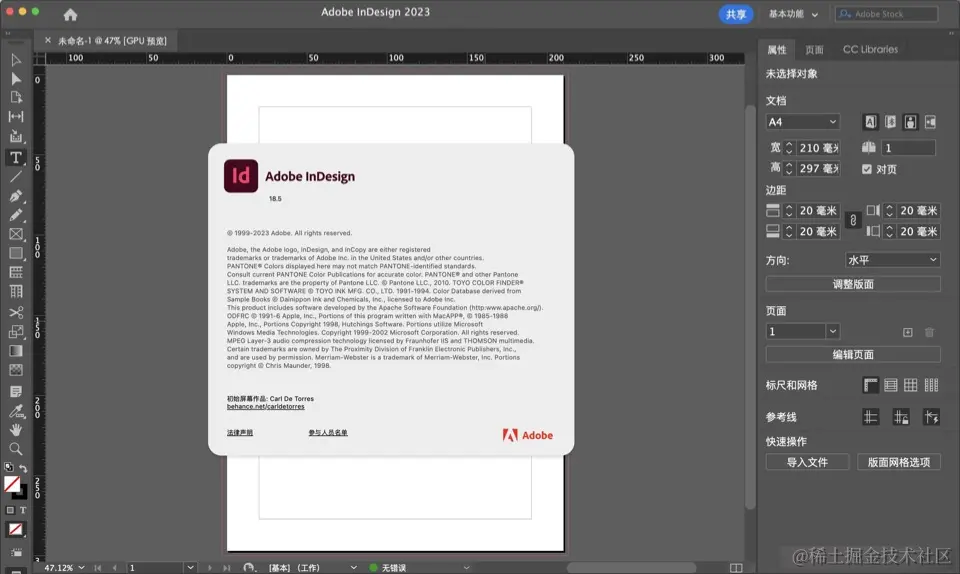The width and height of the screenshot is (960, 574).
Task: Select the Direct Selection tool
Action: [x=16, y=79]
